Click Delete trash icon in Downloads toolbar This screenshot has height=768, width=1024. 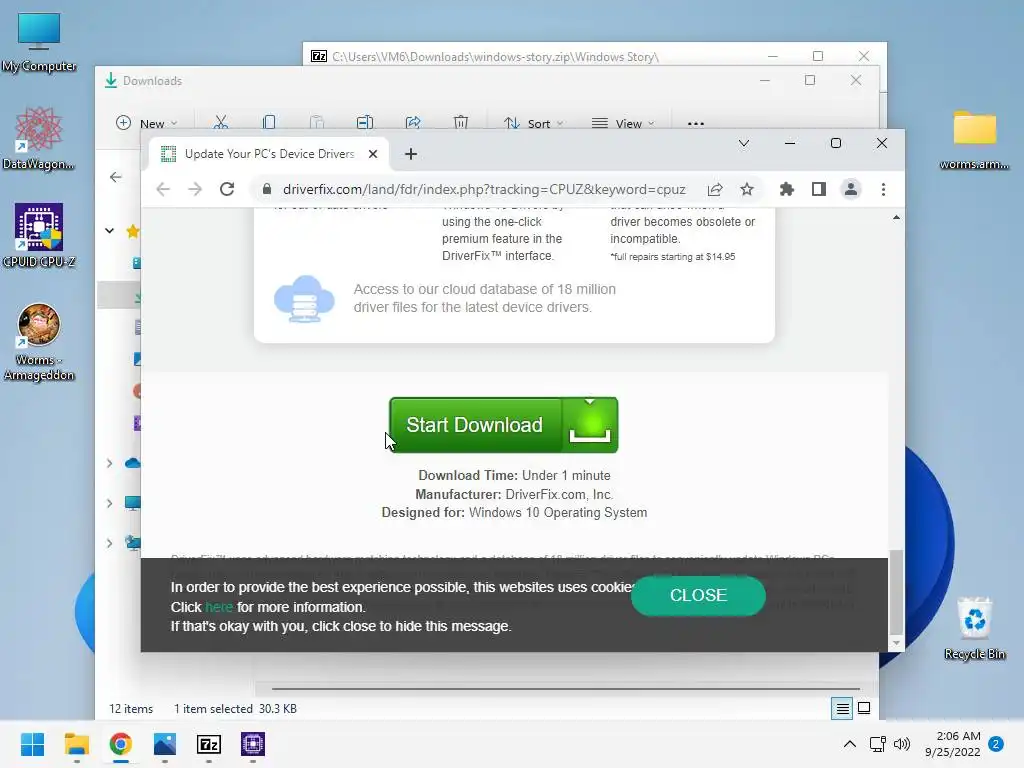(x=460, y=123)
